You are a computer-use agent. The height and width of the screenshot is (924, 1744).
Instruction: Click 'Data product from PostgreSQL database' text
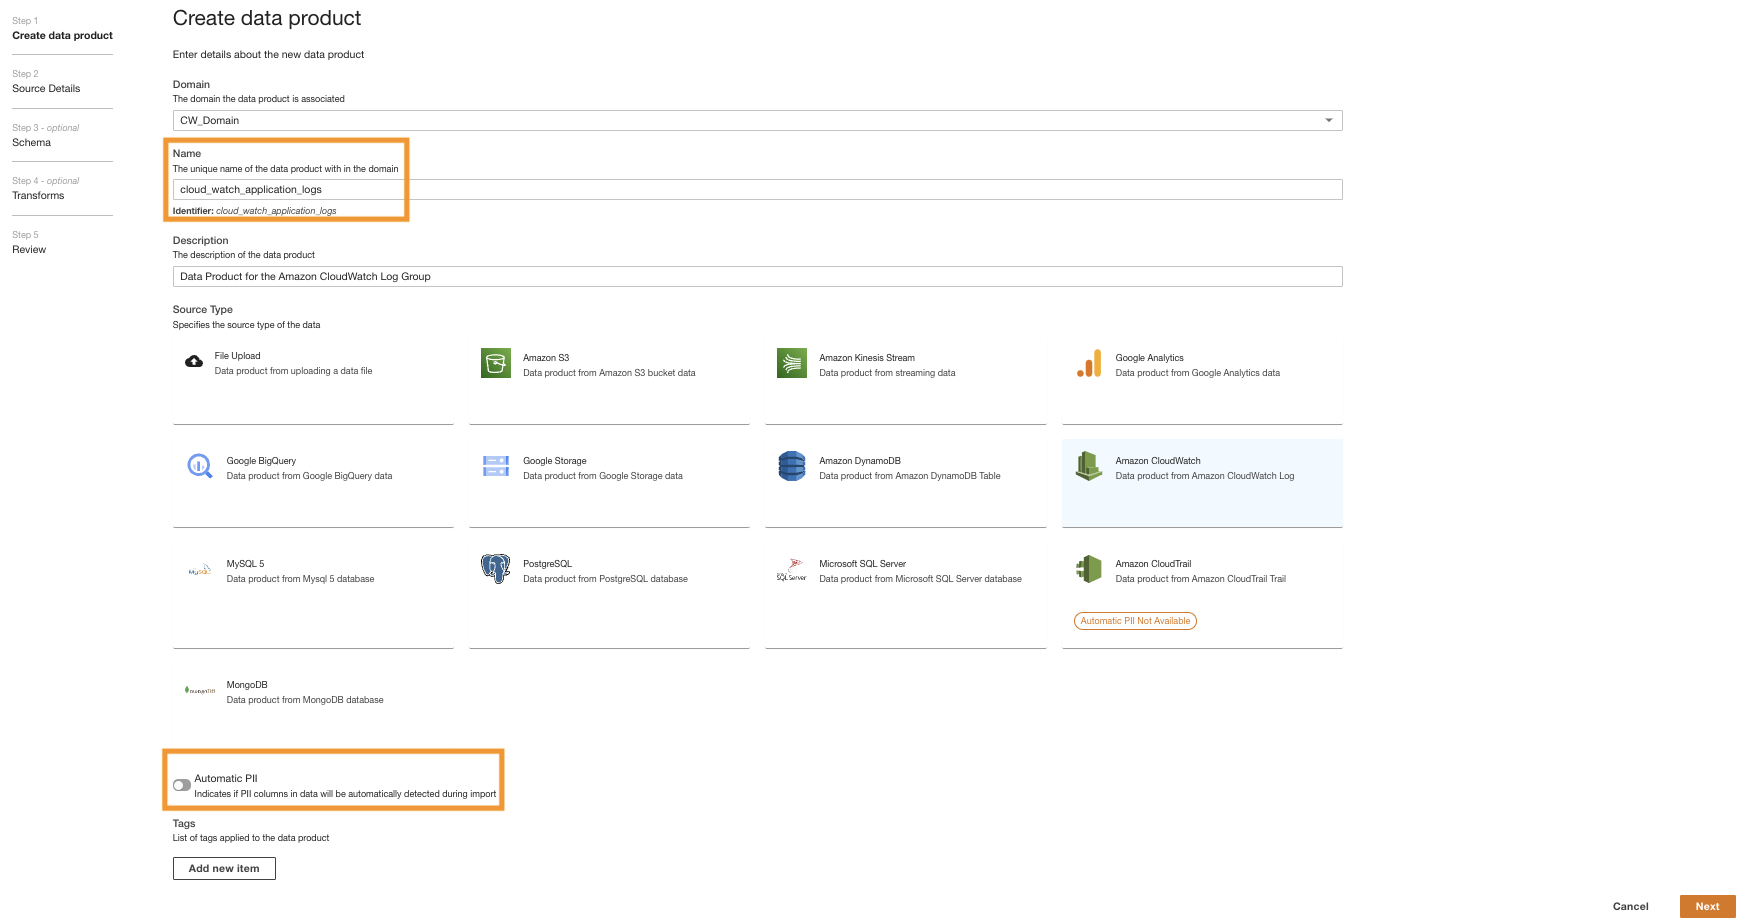(x=605, y=579)
